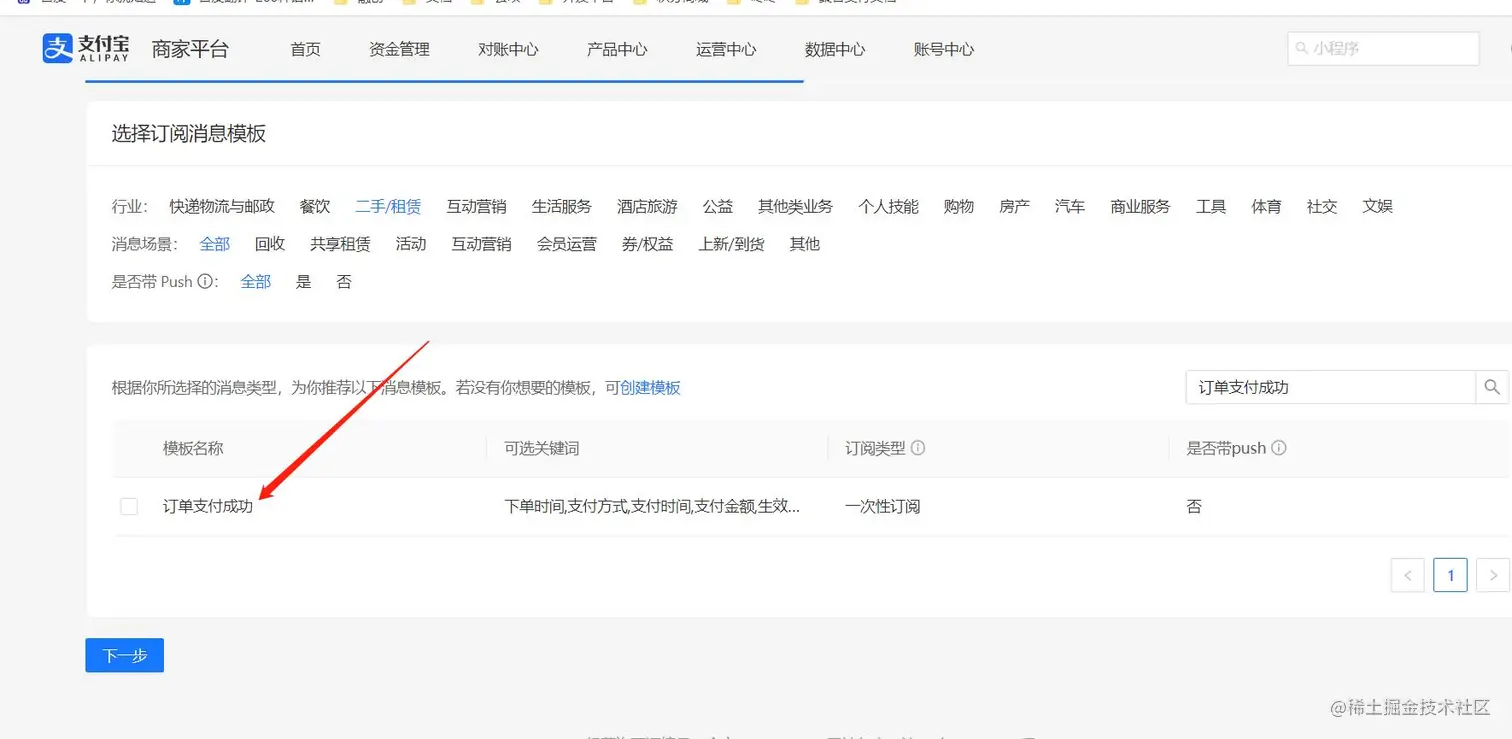Select 否 for Push filter
1512x739 pixels.
344,282
